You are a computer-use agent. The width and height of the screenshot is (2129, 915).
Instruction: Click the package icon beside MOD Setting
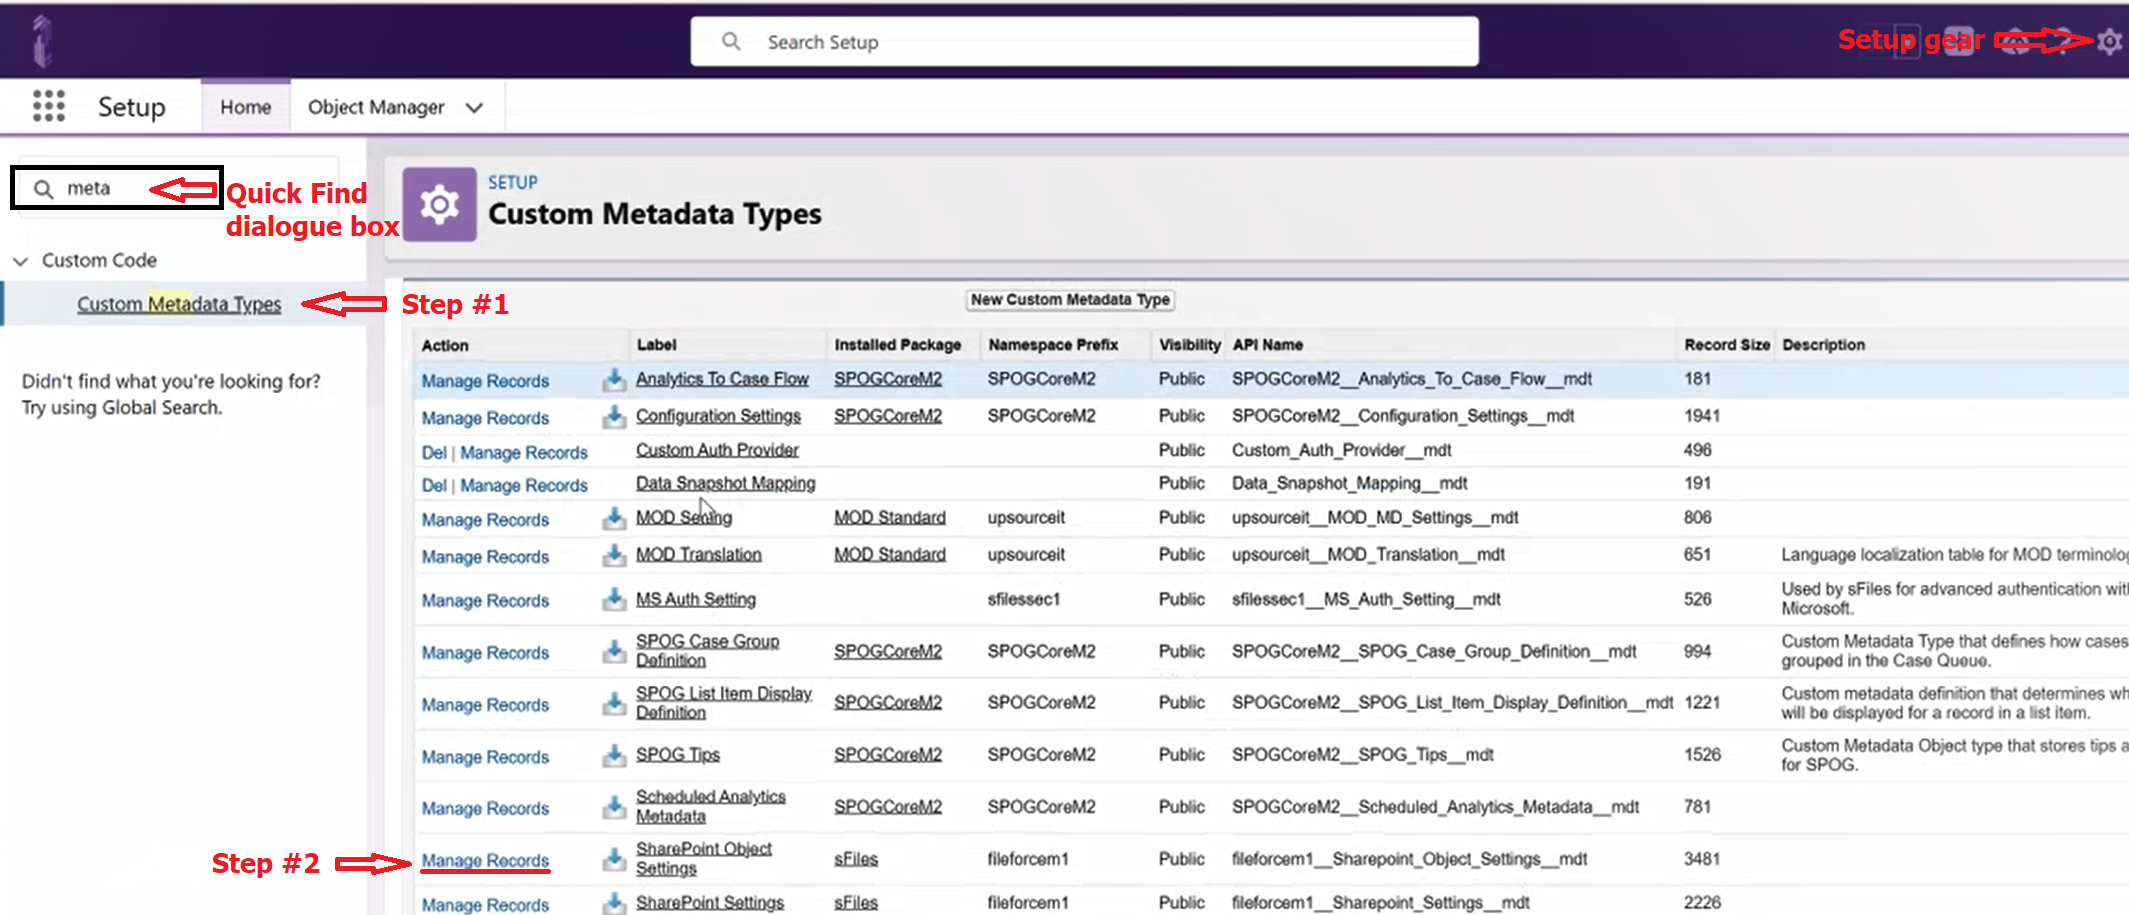click(x=614, y=518)
